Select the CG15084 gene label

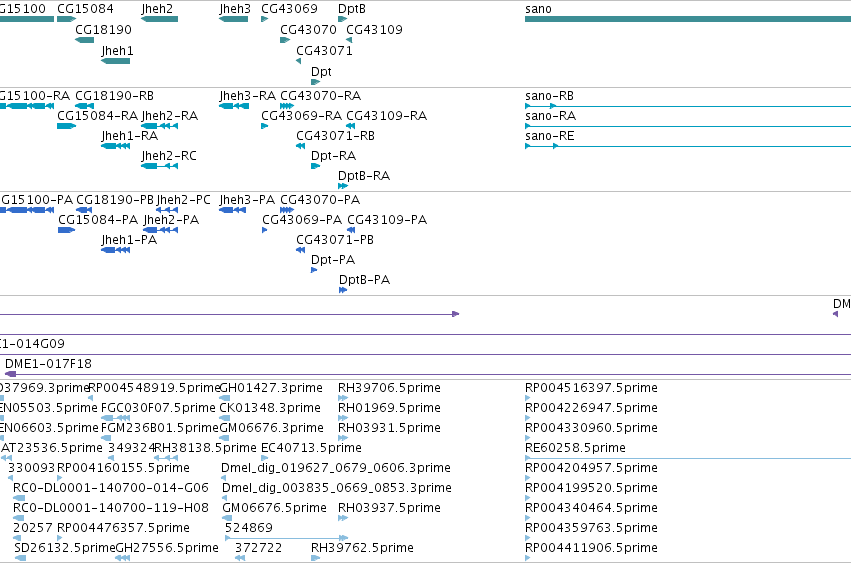[85, 9]
